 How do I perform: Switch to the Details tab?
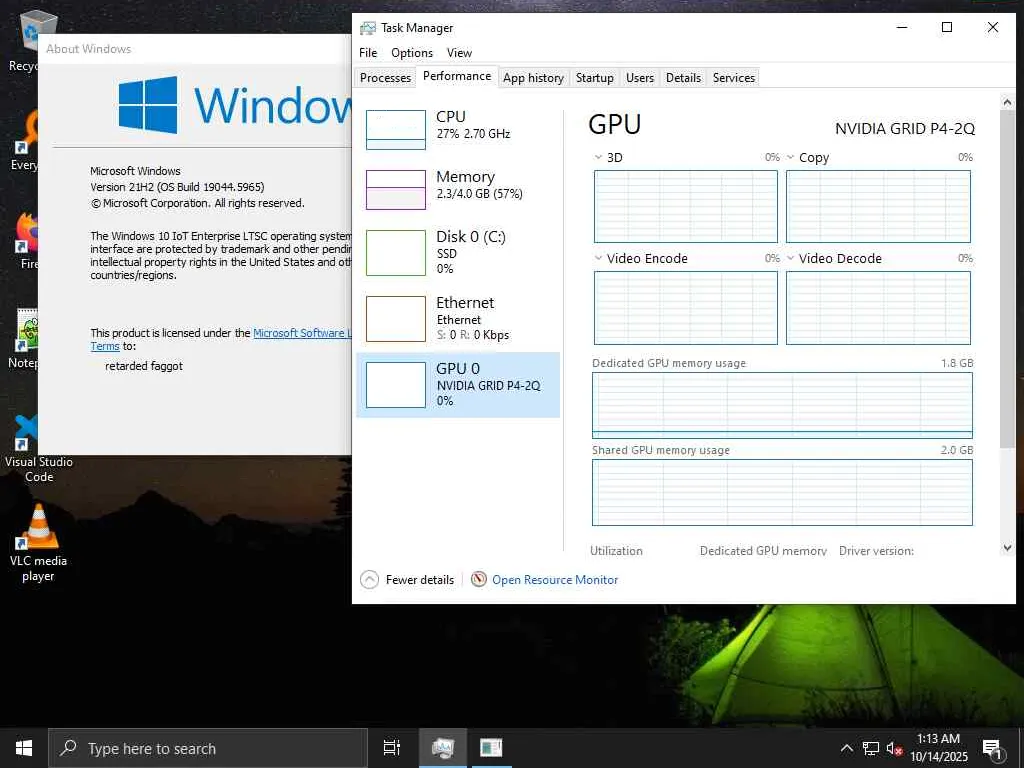click(683, 78)
